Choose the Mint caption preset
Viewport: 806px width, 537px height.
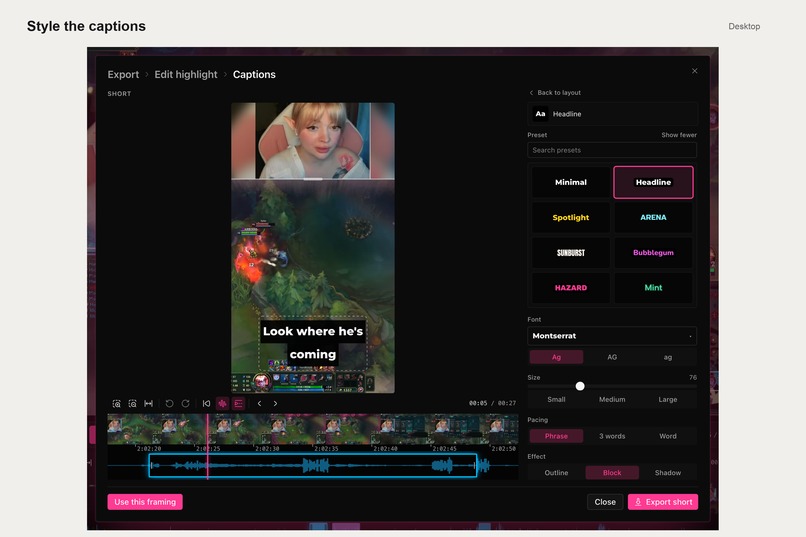click(653, 288)
